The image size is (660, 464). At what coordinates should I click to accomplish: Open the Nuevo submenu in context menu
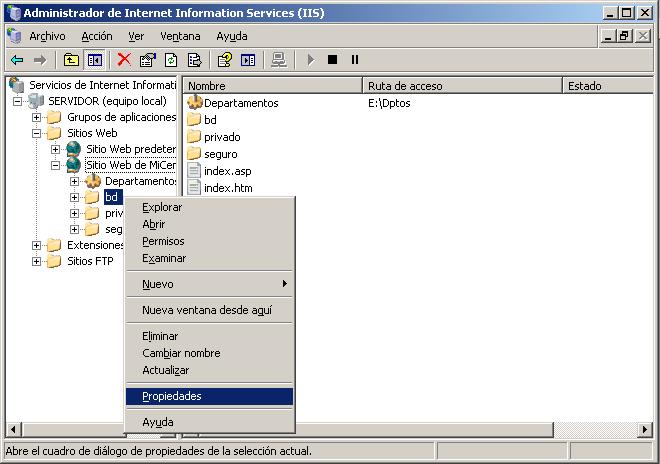point(158,284)
